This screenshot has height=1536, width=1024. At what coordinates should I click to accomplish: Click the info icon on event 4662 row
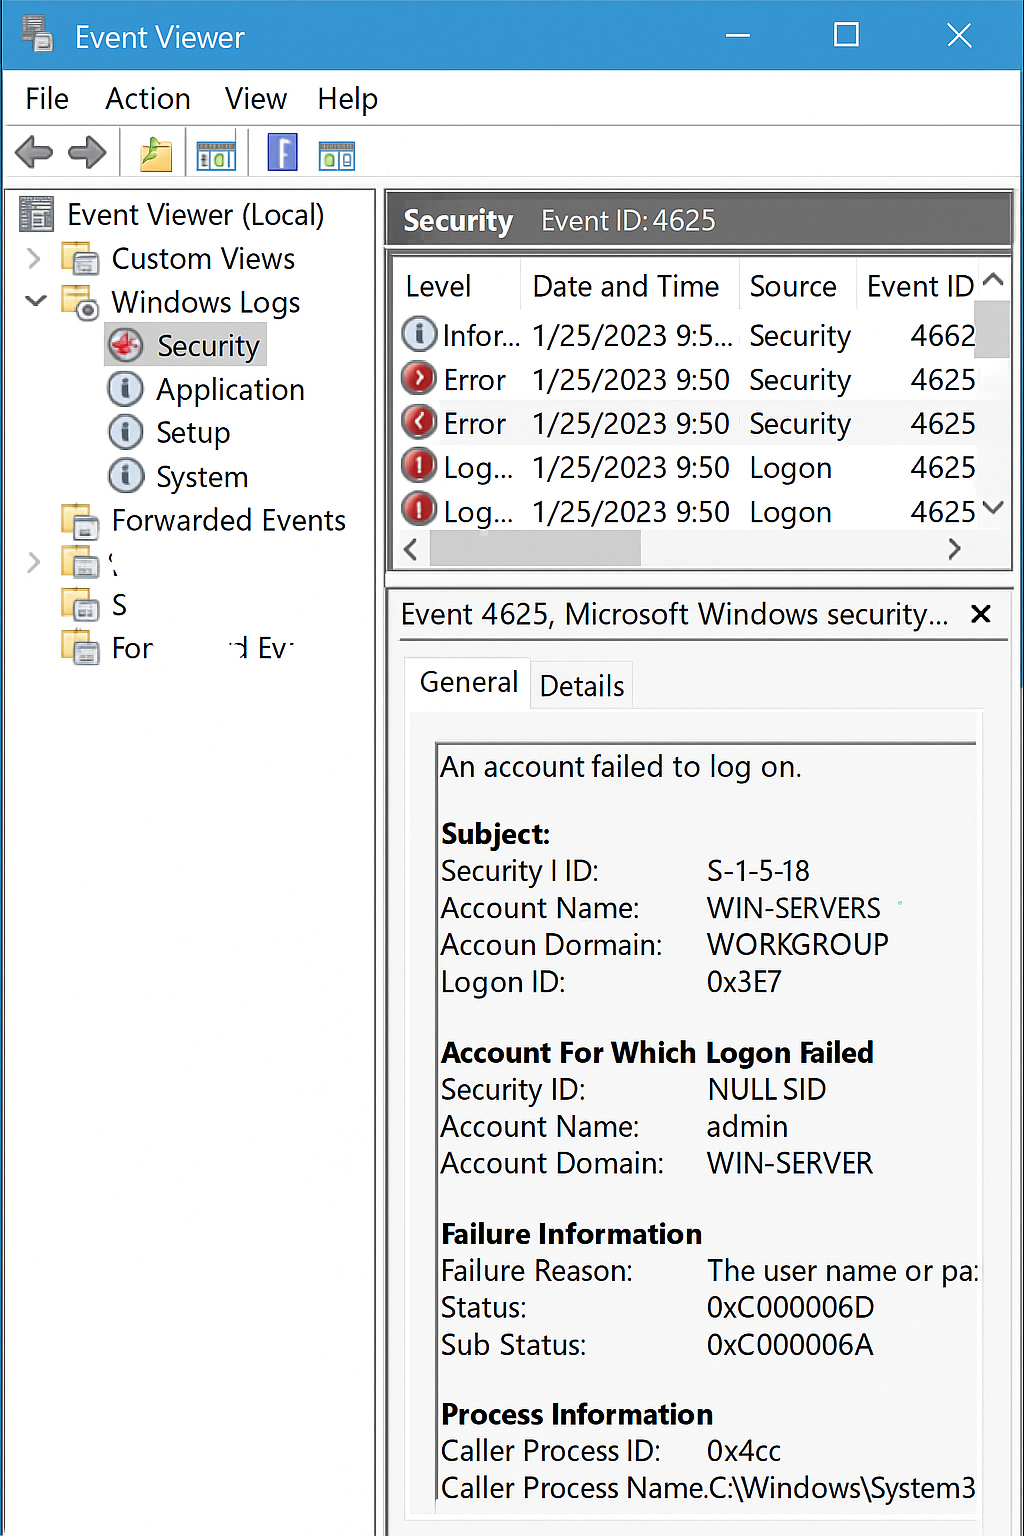click(419, 334)
